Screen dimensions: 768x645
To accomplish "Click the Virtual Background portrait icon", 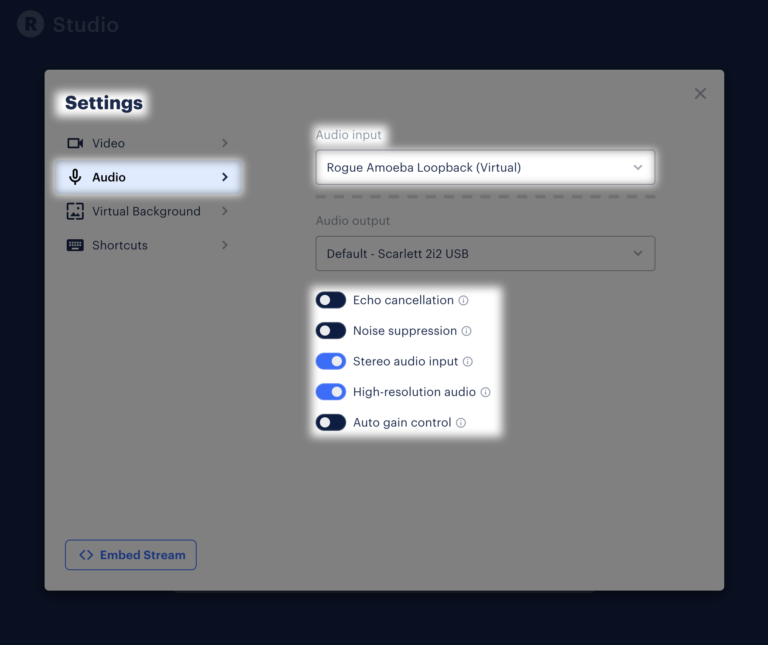I will pyautogui.click(x=75, y=211).
